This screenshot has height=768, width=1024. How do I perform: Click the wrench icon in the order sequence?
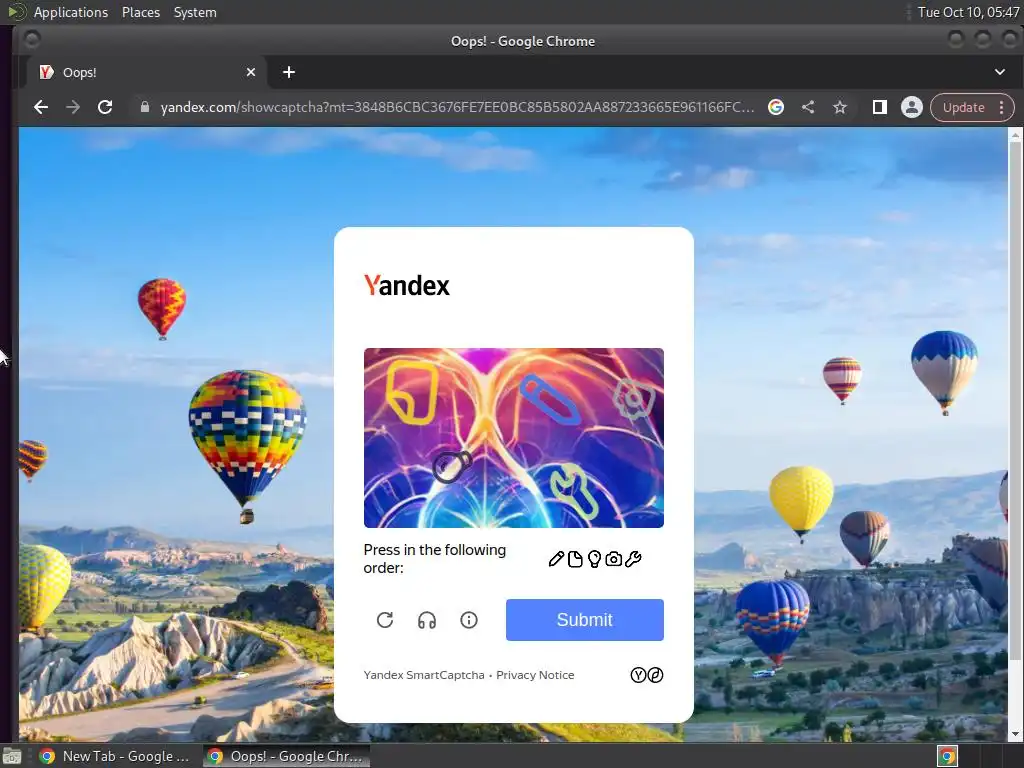633,559
